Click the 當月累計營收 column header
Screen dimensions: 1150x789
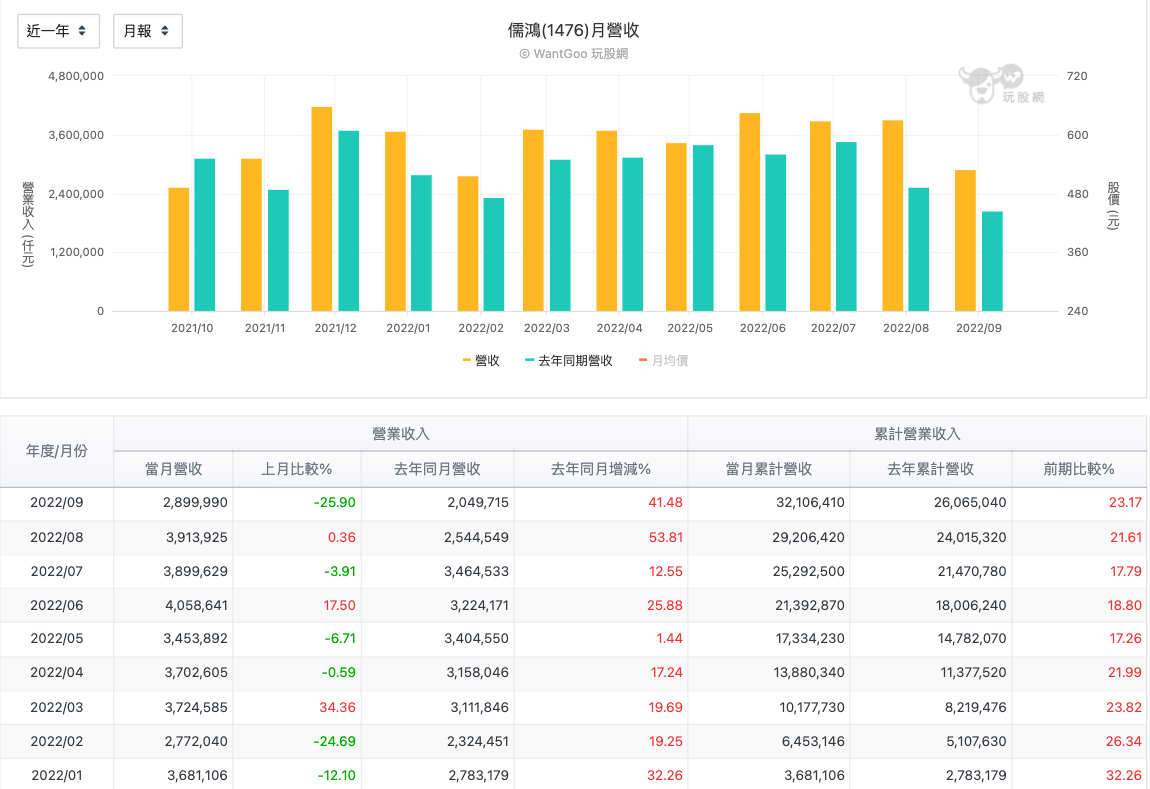click(x=769, y=469)
